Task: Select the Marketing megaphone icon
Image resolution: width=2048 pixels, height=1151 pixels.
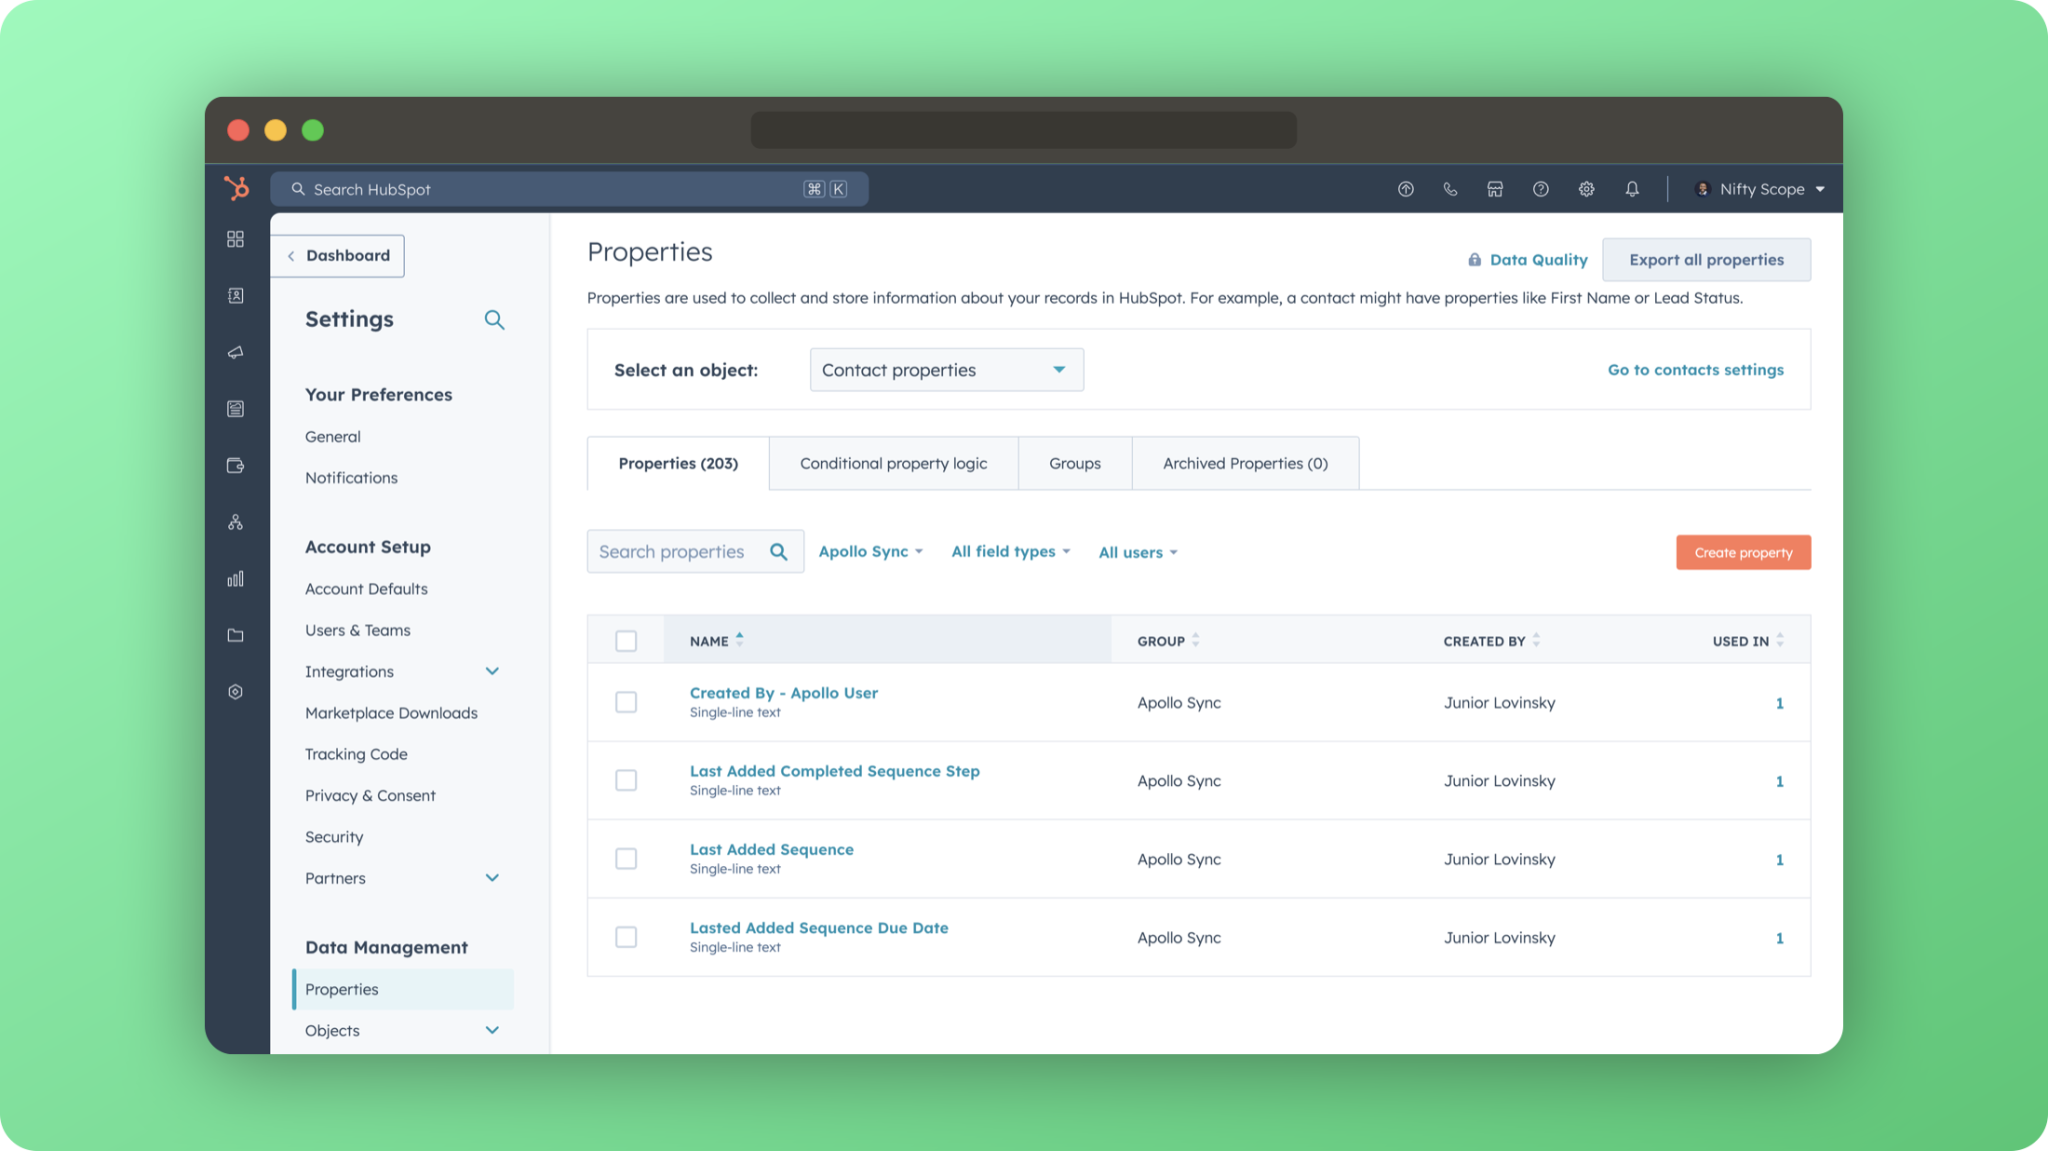Action: pos(236,351)
